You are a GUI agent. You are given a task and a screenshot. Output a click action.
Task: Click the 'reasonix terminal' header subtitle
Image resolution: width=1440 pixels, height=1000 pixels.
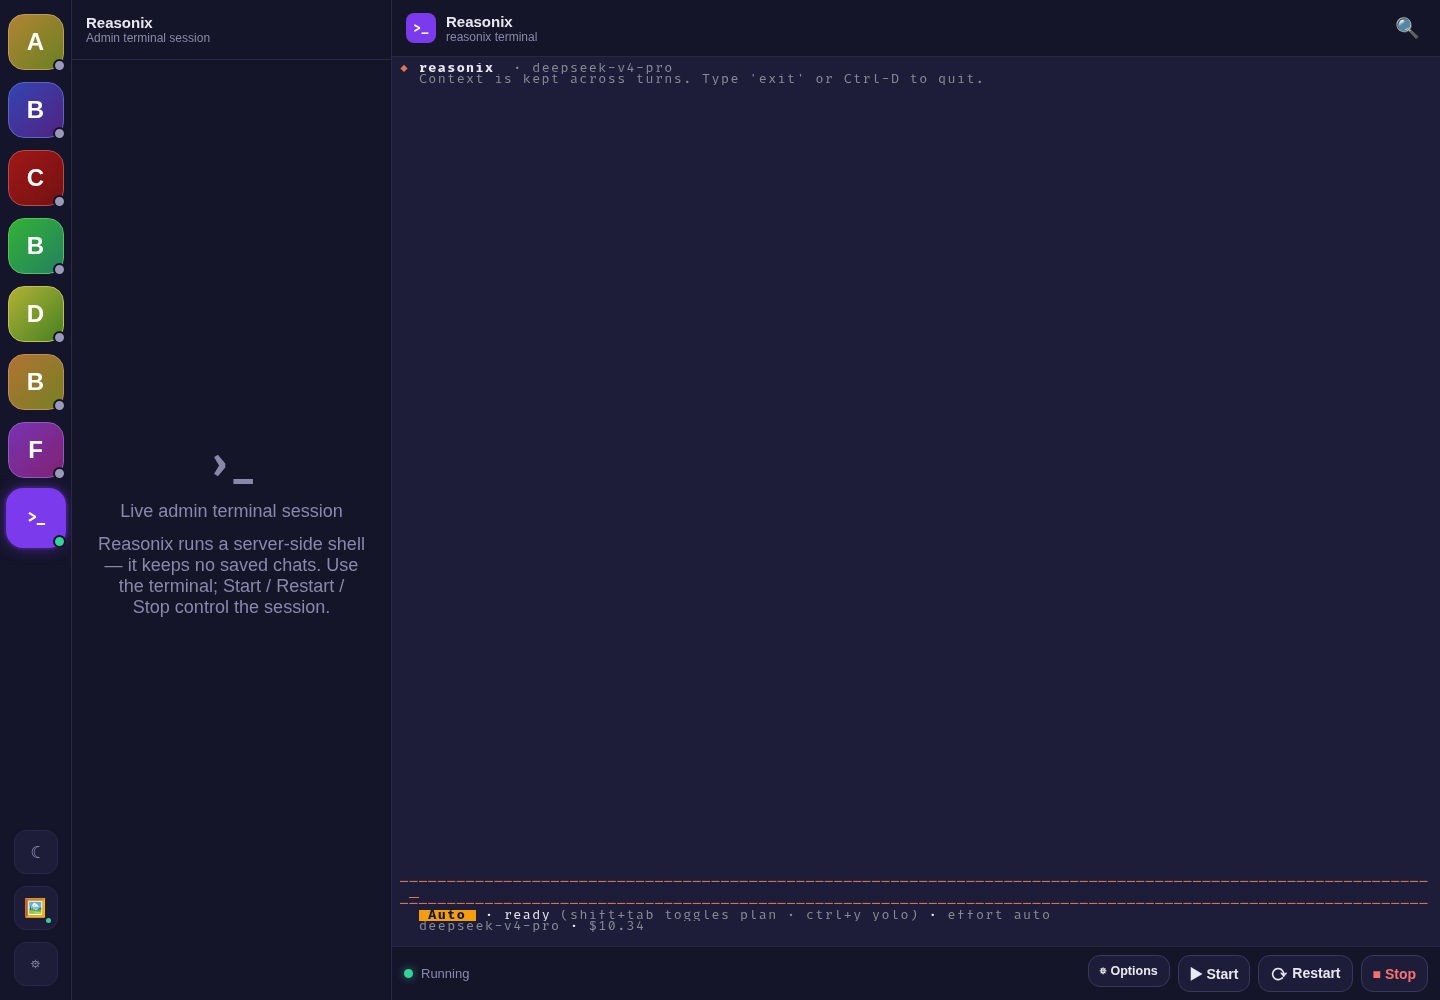(491, 37)
